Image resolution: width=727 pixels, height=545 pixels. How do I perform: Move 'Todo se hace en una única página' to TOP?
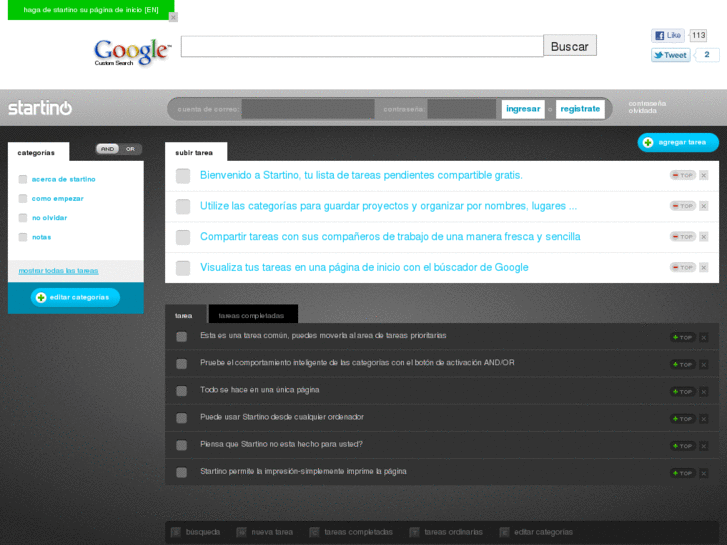[682, 391]
